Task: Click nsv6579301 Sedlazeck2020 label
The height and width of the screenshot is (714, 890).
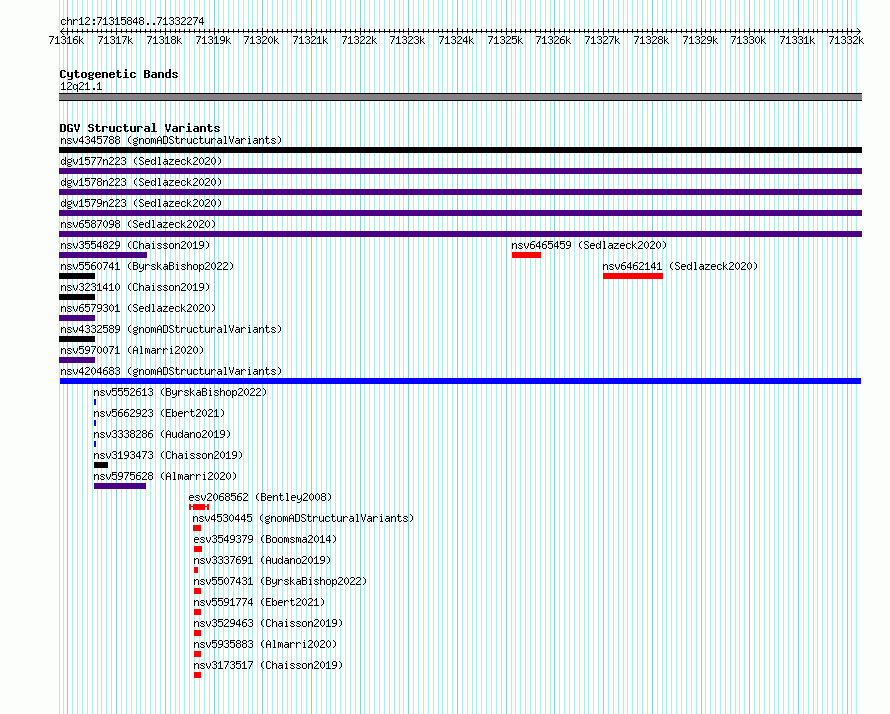Action: click(x=138, y=308)
